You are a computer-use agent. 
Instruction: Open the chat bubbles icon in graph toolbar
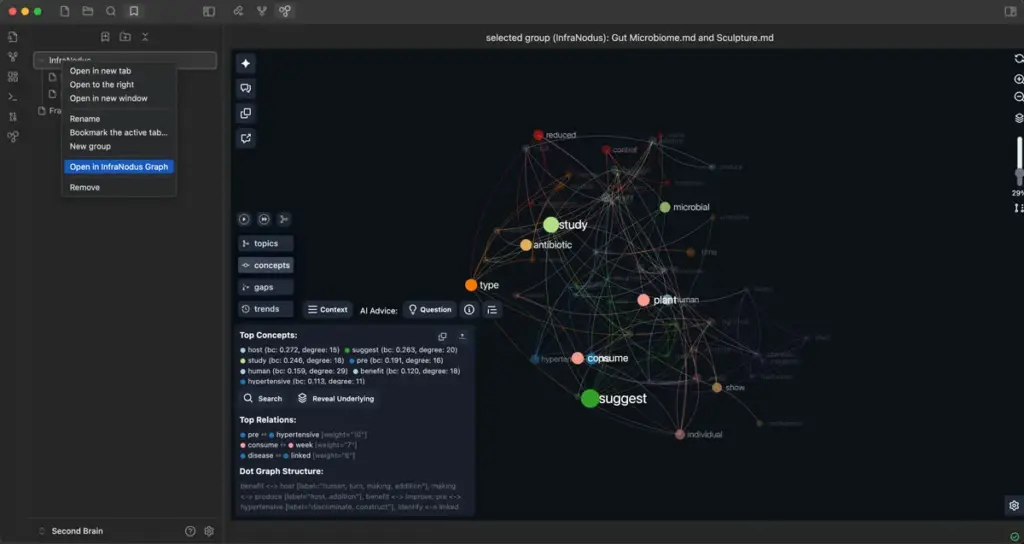(246, 88)
